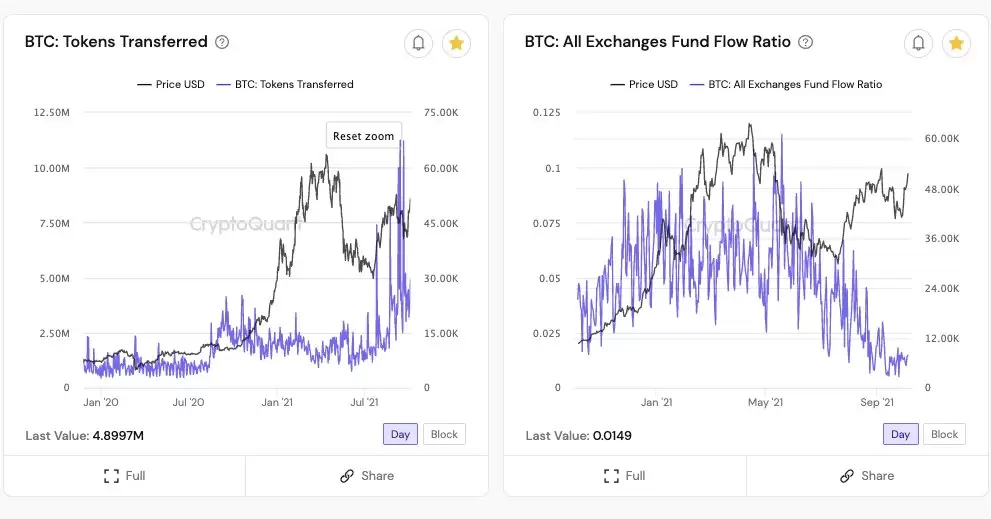Toggle Price USD series in Tokens Transferred legend
Viewport: 991px width, 519px height.
(x=171, y=85)
